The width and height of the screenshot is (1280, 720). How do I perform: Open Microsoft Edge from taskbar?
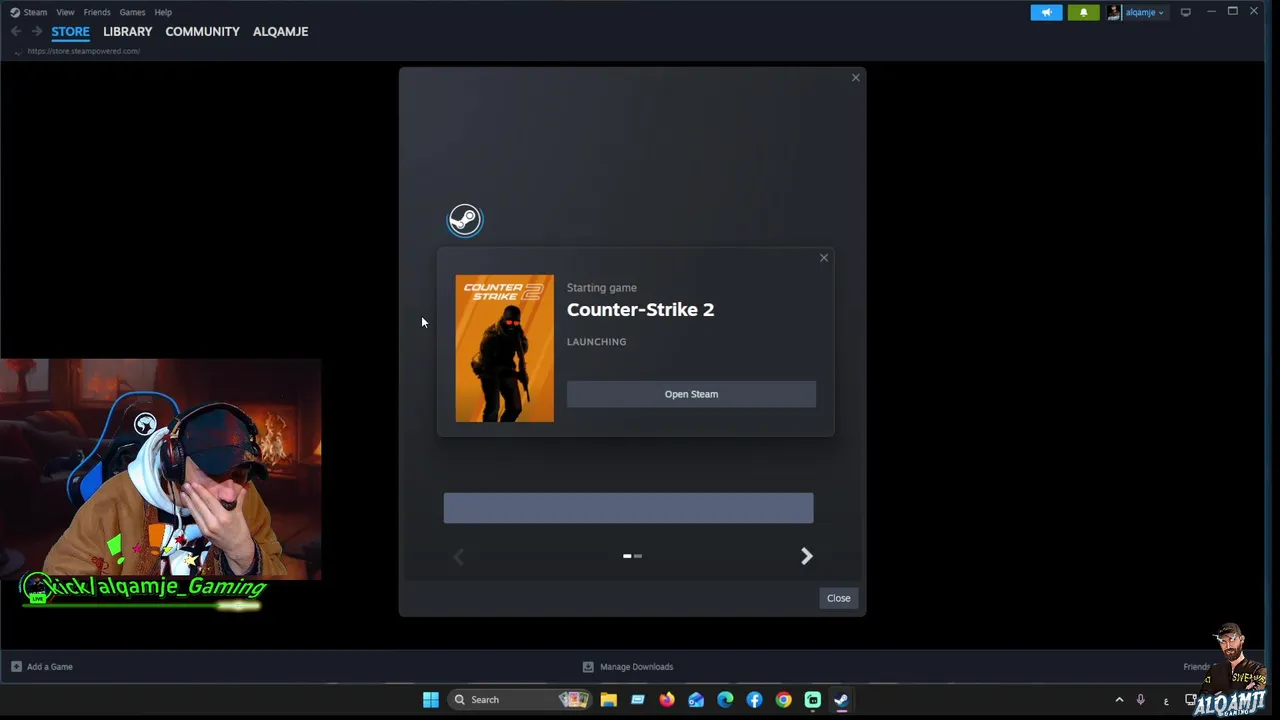725,700
